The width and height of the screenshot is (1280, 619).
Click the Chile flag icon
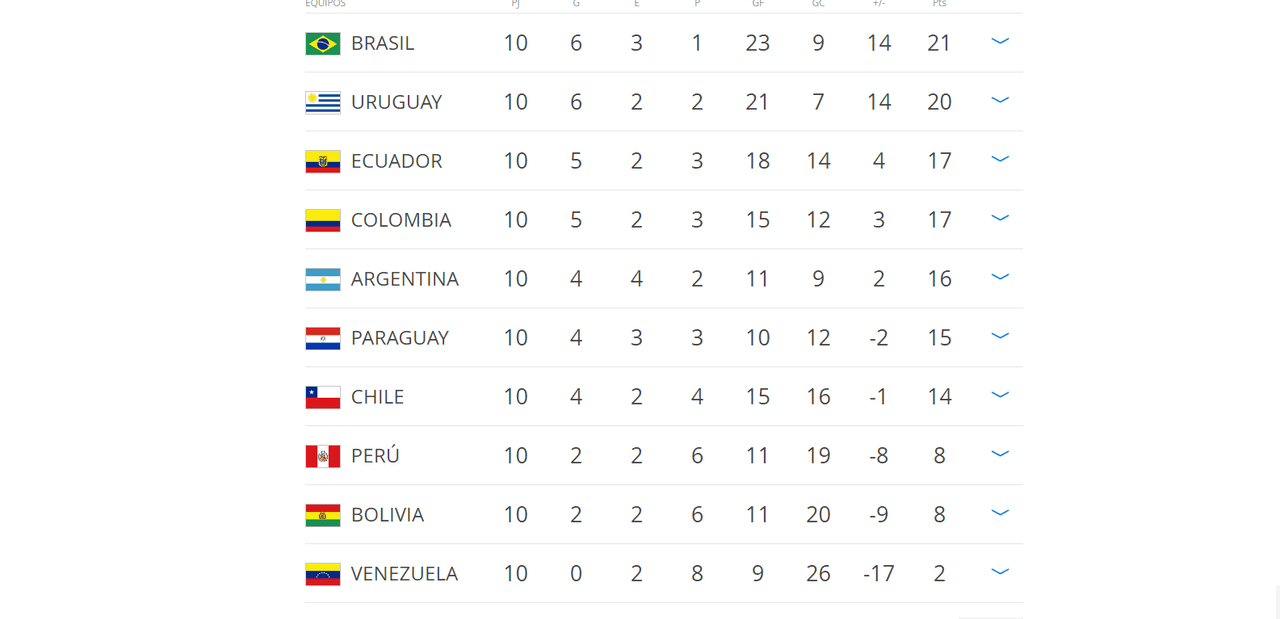tap(322, 397)
